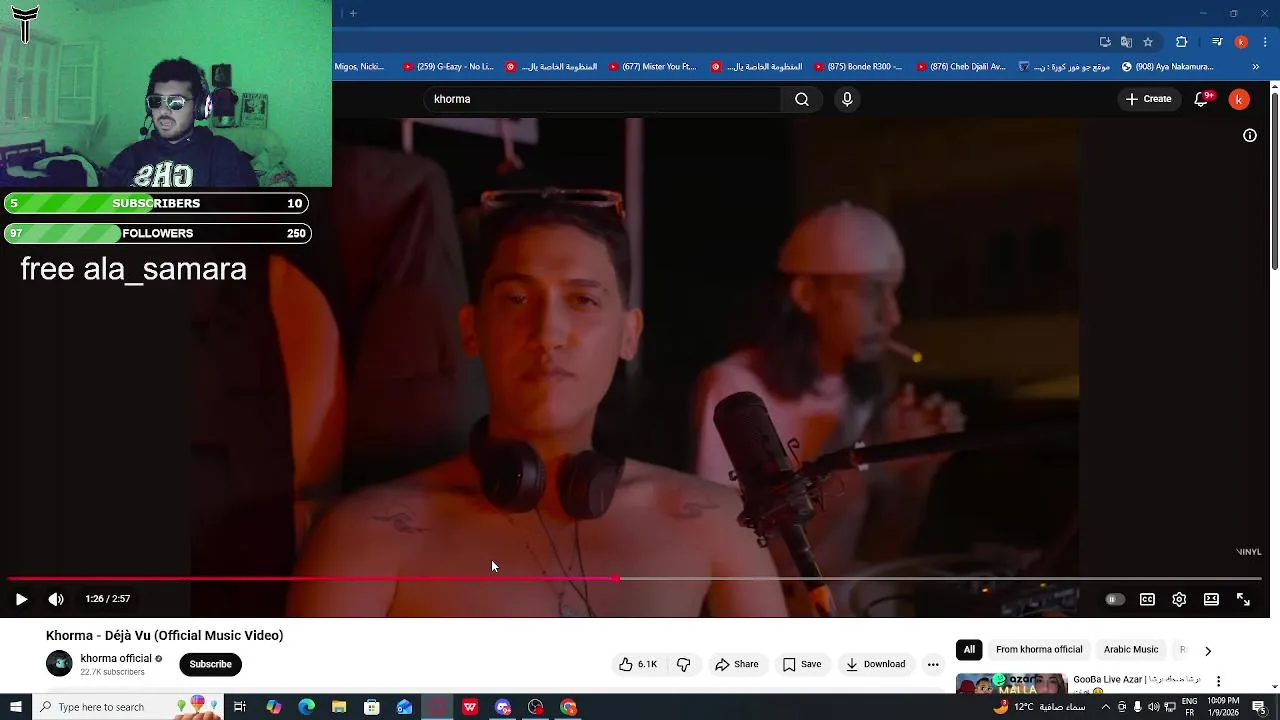Share the Déjà Vu video
1280x720 pixels.
(x=736, y=664)
